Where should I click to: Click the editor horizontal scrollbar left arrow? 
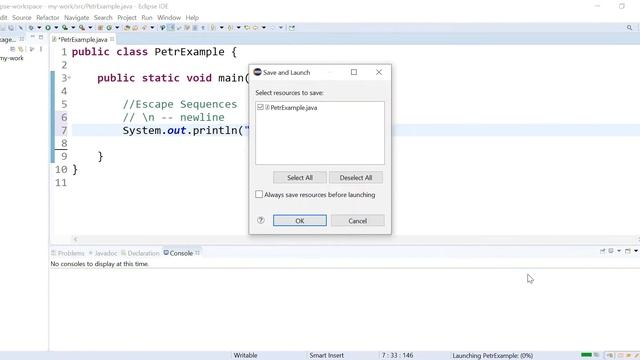[x=75, y=239]
